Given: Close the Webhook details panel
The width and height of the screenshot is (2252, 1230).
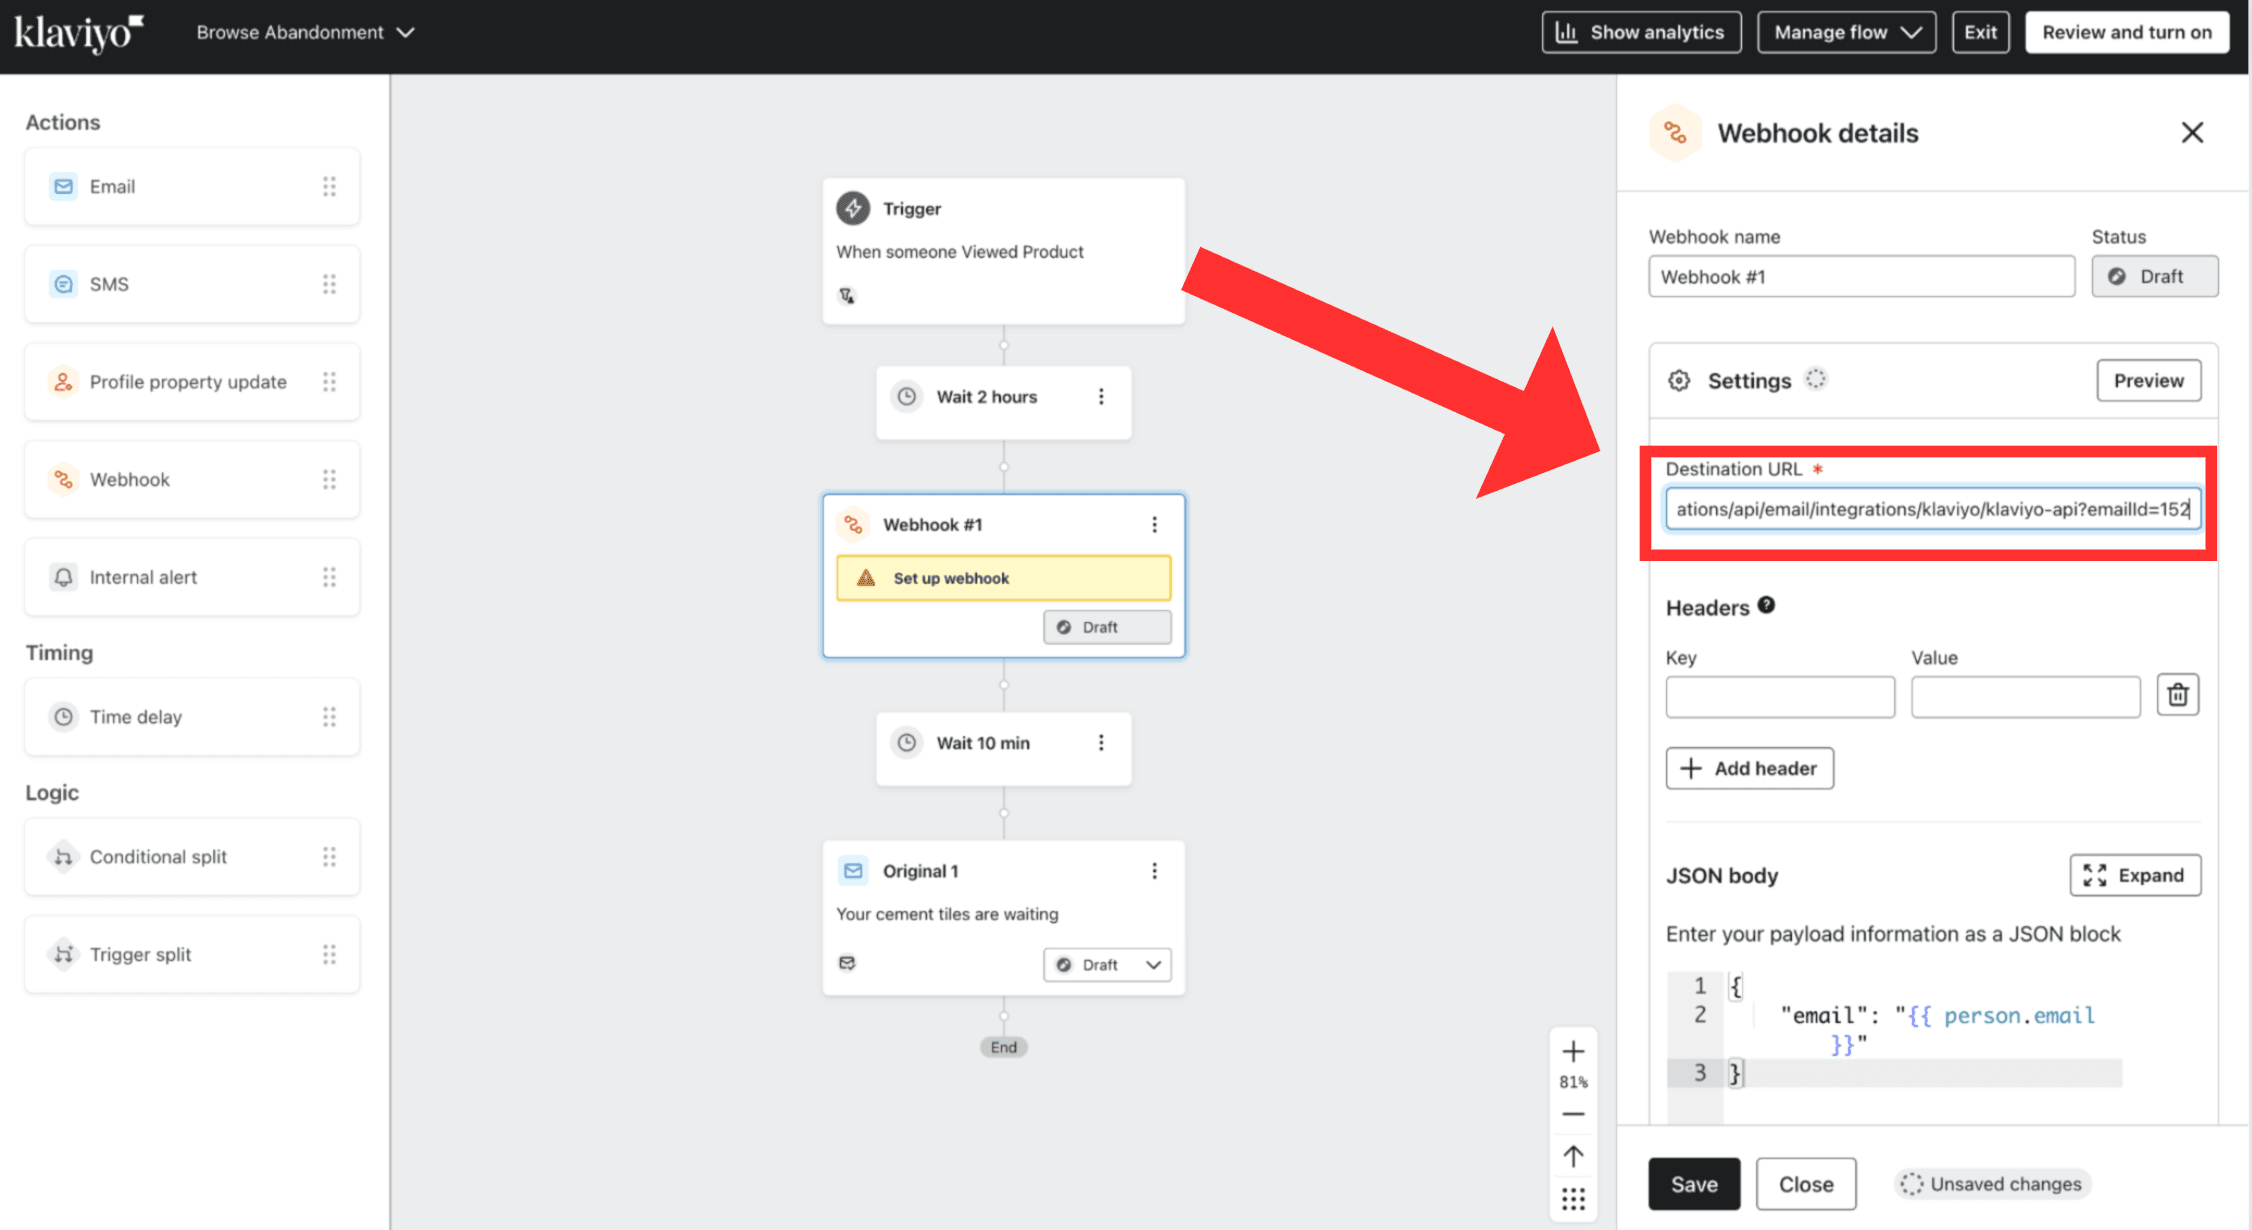Looking at the screenshot, I should pos(2192,133).
